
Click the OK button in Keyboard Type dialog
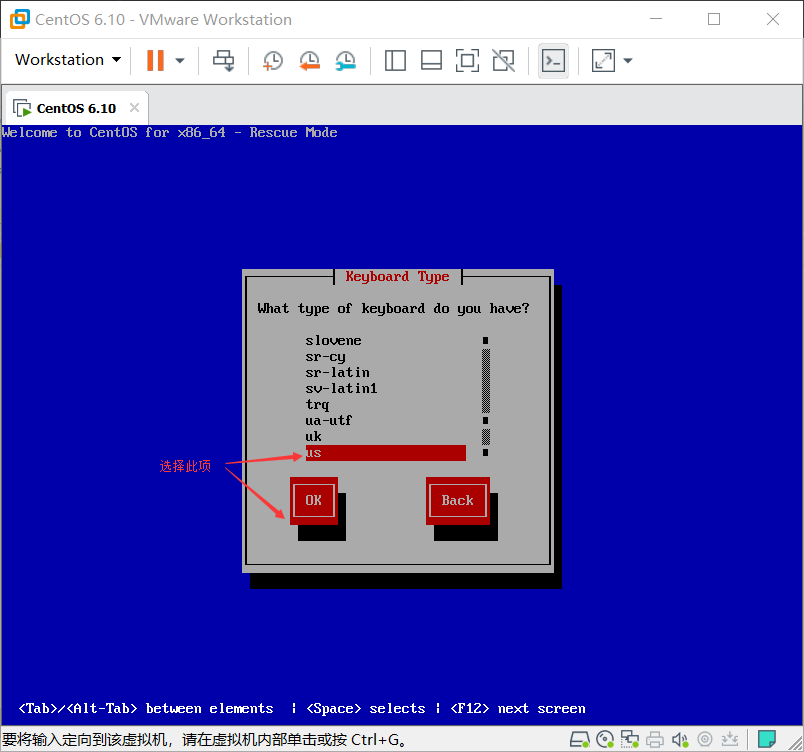314,500
